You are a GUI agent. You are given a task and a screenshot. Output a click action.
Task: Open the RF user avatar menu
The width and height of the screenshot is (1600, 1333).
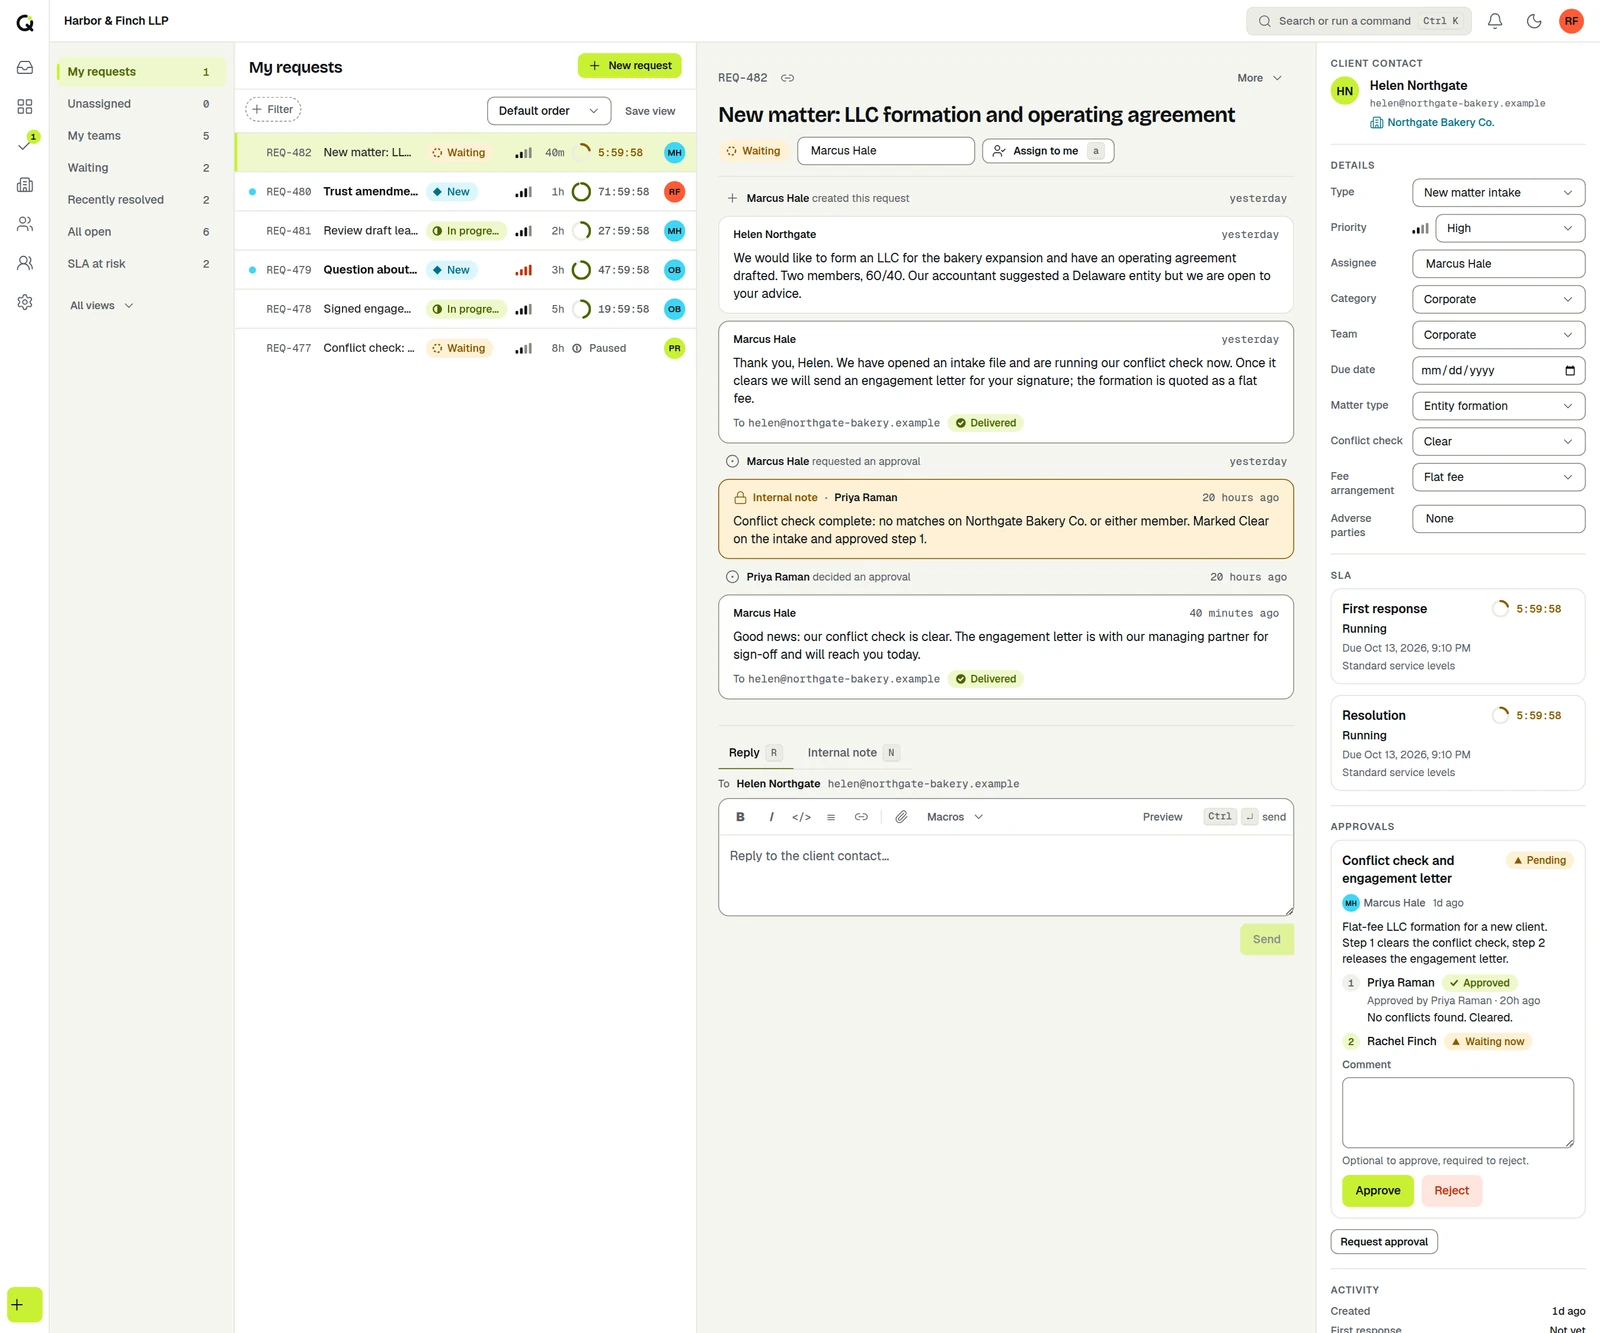[x=1571, y=21]
